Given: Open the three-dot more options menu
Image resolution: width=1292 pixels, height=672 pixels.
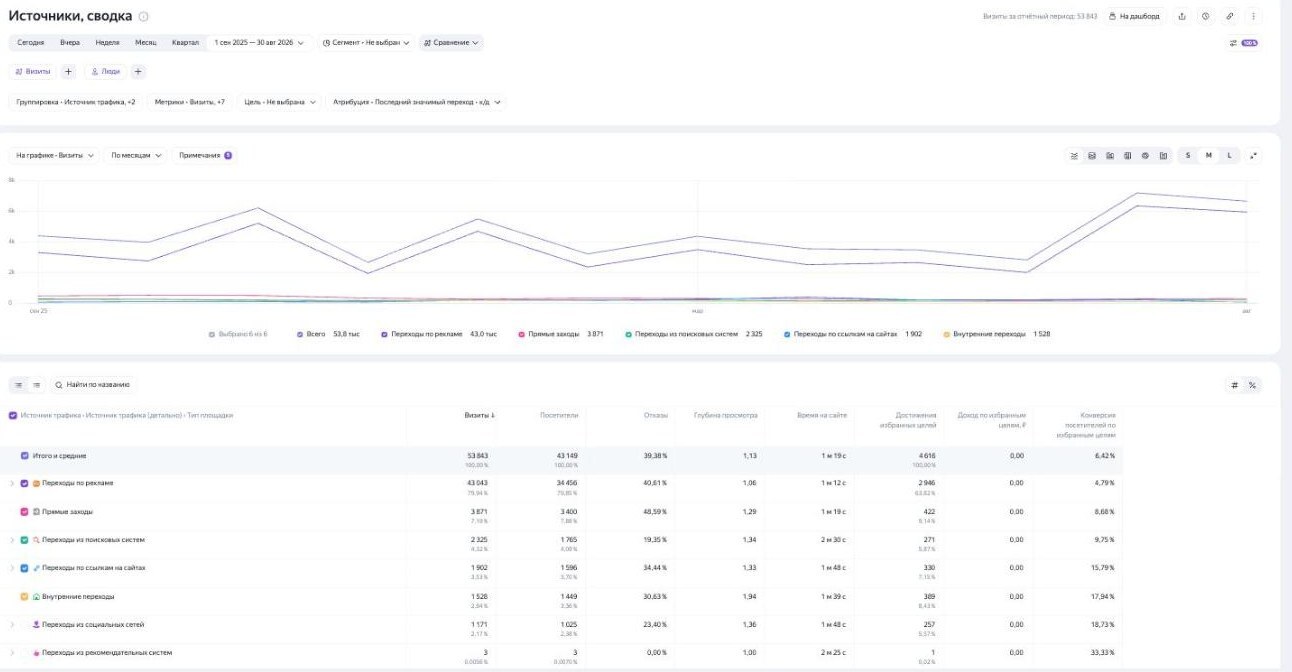Looking at the screenshot, I should (x=1254, y=16).
